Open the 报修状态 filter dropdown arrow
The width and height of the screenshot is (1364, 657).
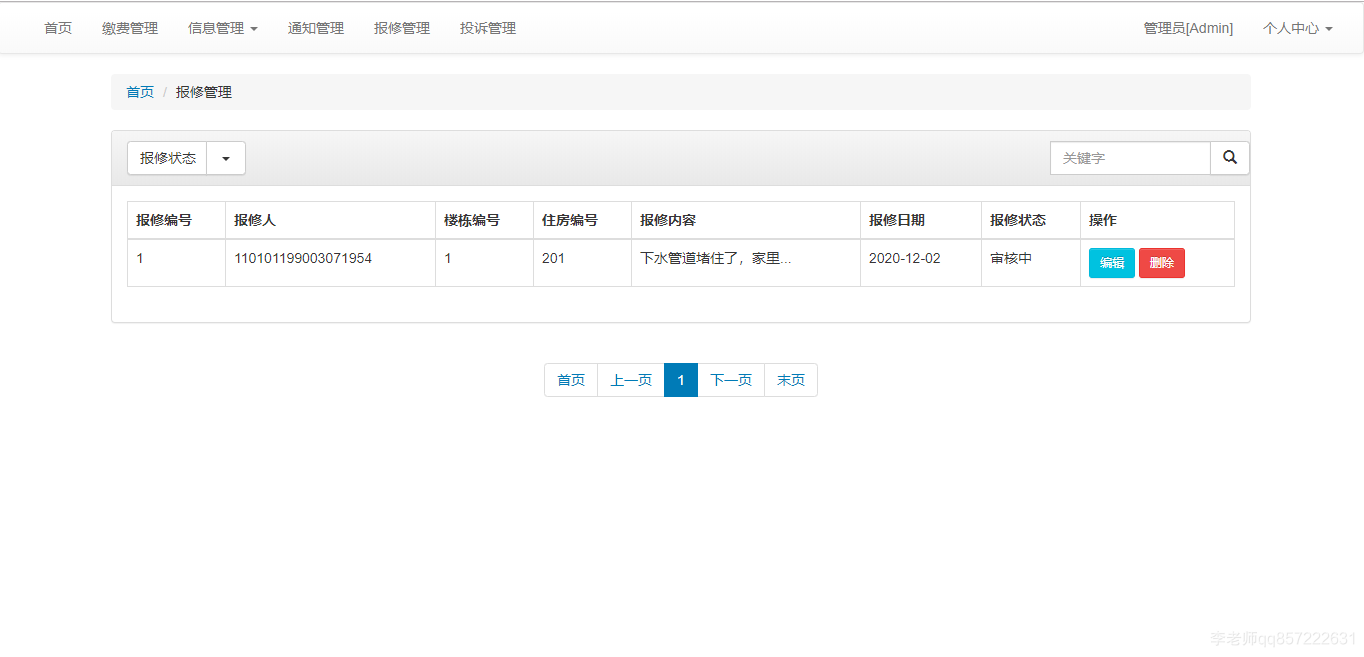click(225, 157)
